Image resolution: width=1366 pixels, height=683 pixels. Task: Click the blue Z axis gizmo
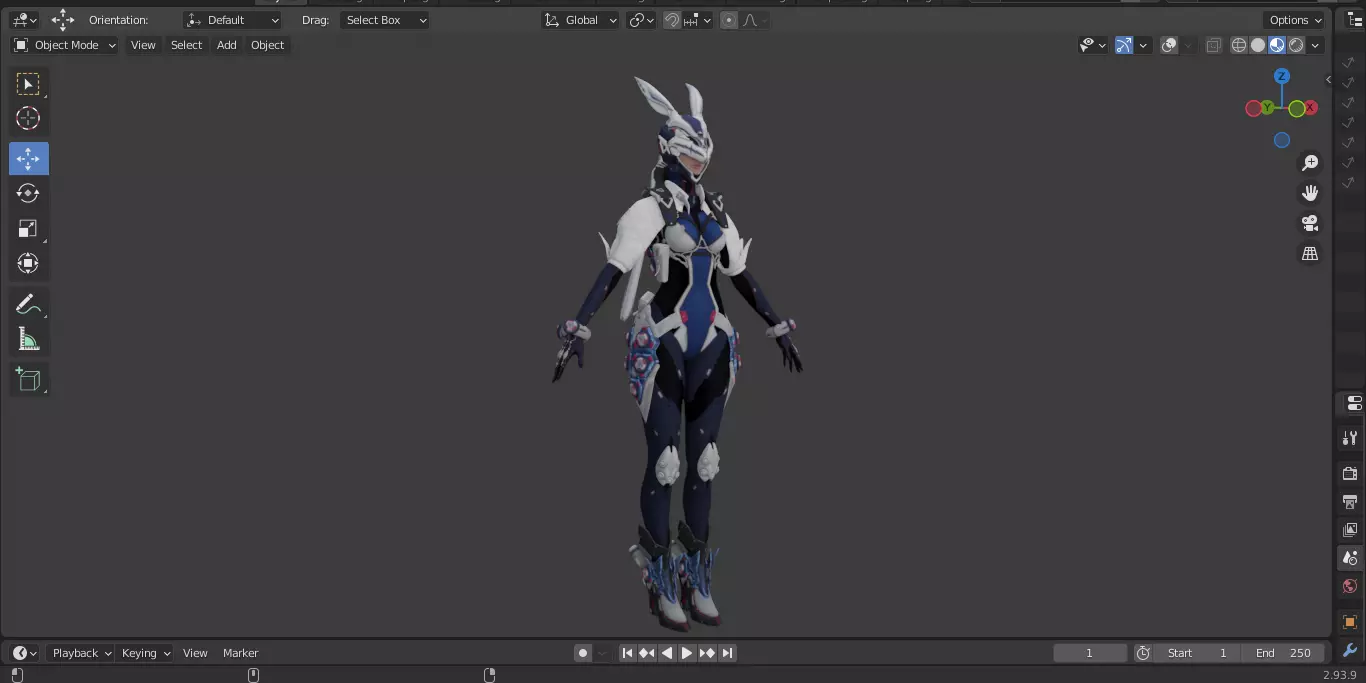tap(1282, 76)
